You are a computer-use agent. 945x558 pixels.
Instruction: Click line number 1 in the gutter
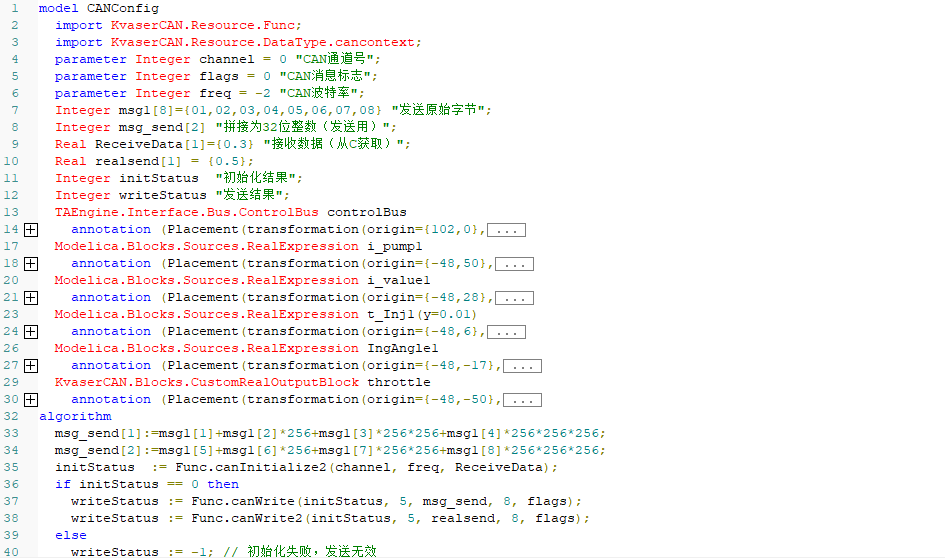point(14,8)
